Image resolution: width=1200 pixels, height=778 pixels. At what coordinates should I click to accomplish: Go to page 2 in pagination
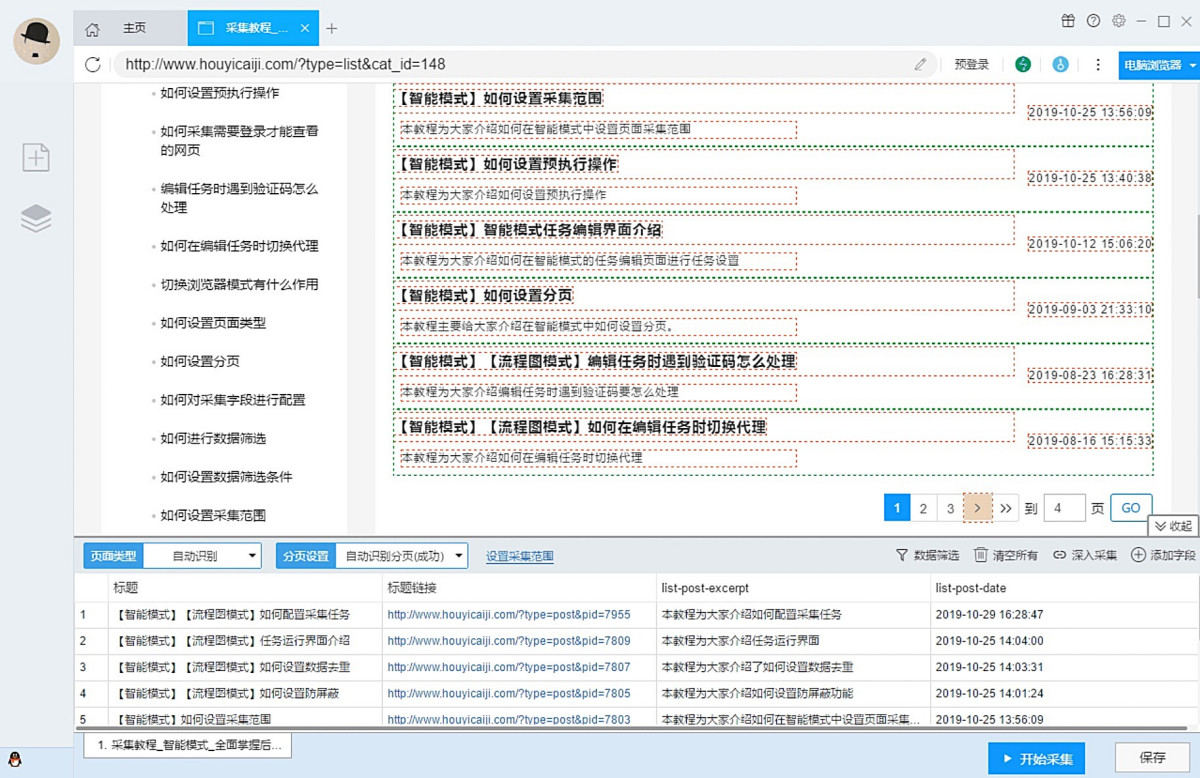(923, 508)
